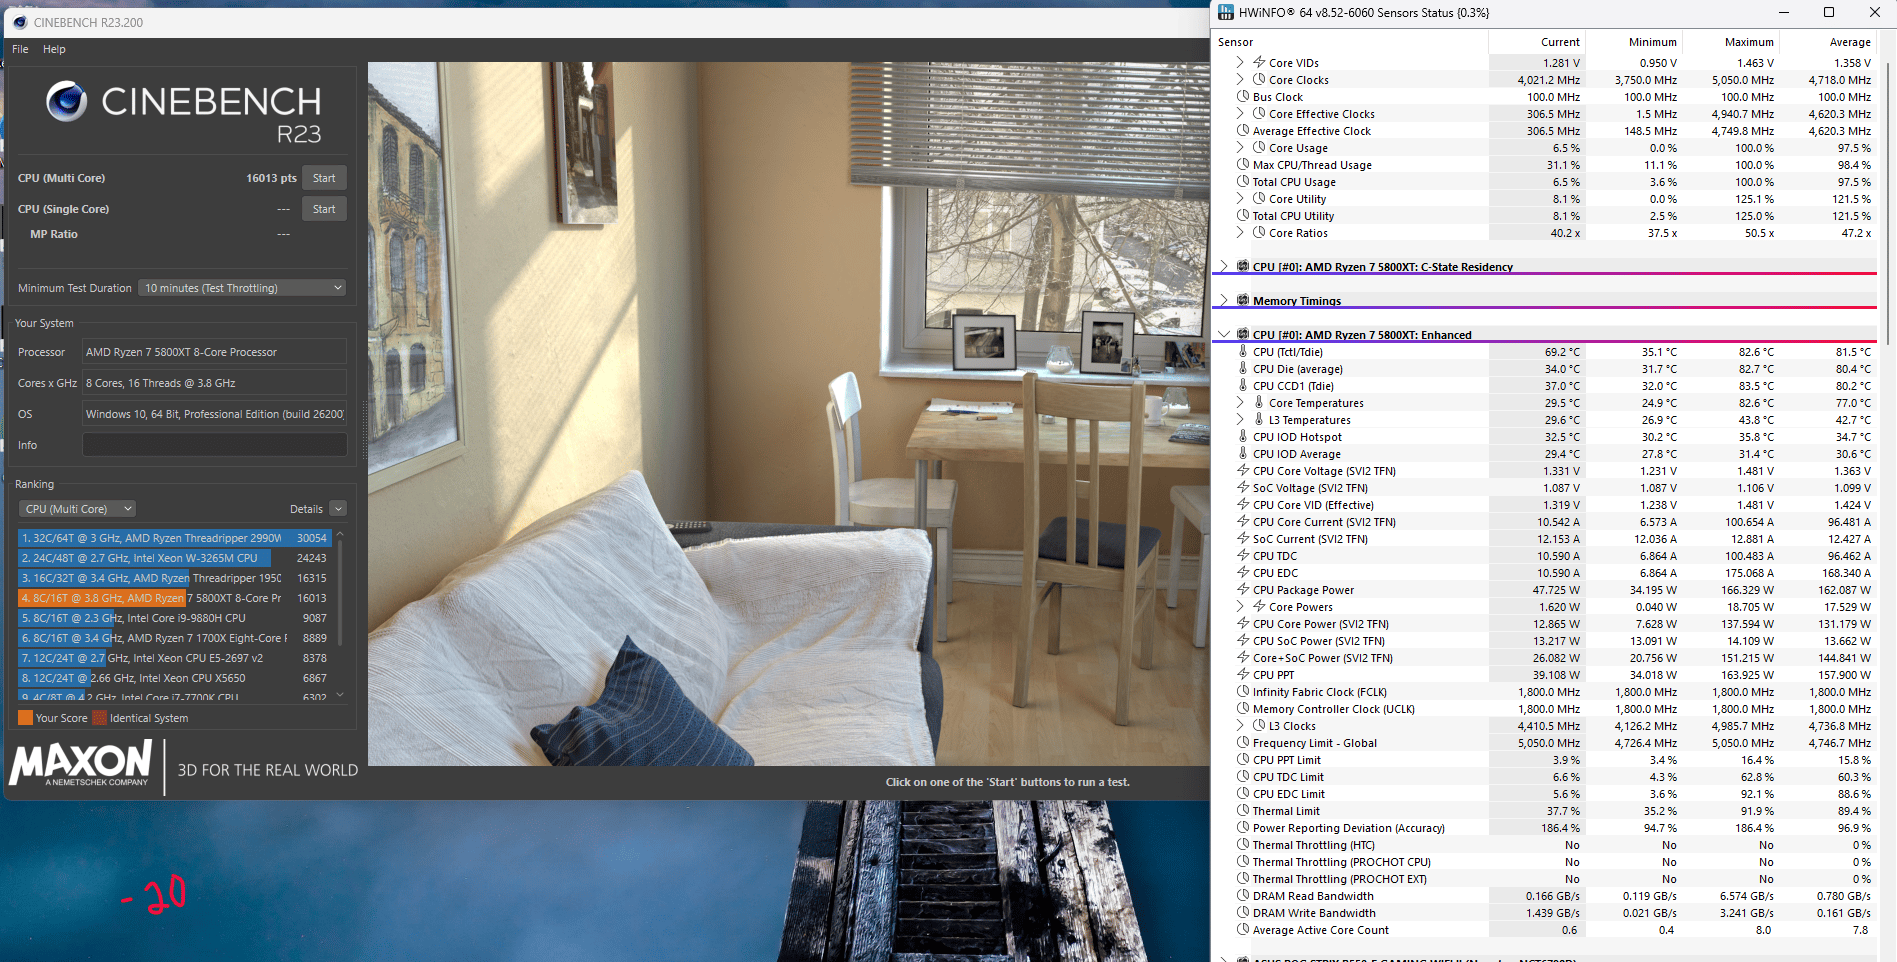Expand the C-State Residency section
Image resolution: width=1897 pixels, height=962 pixels.
click(x=1223, y=267)
